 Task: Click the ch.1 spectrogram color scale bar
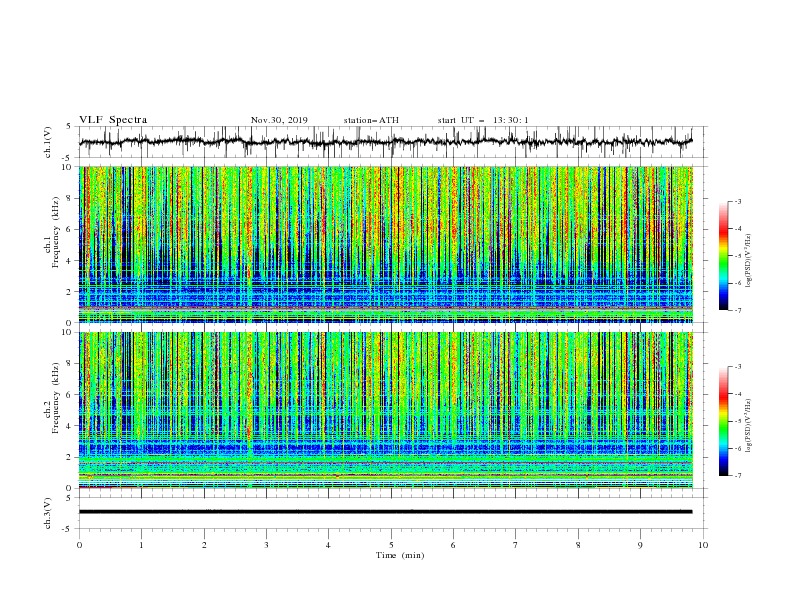pyautogui.click(x=723, y=255)
